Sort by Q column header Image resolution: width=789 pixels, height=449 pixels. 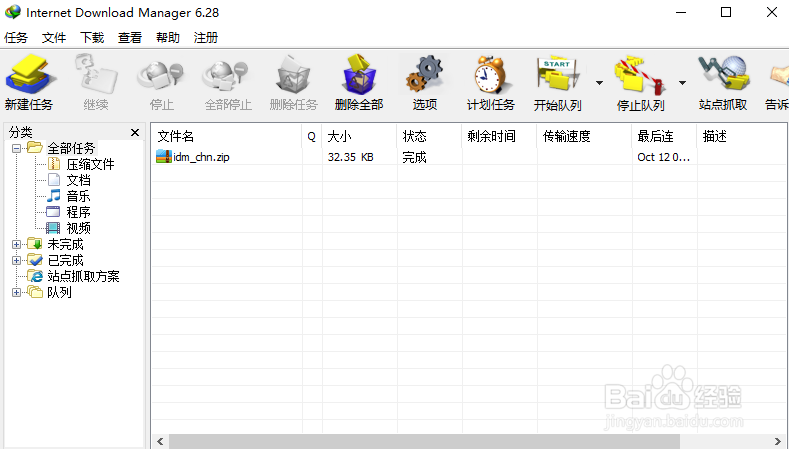(312, 136)
